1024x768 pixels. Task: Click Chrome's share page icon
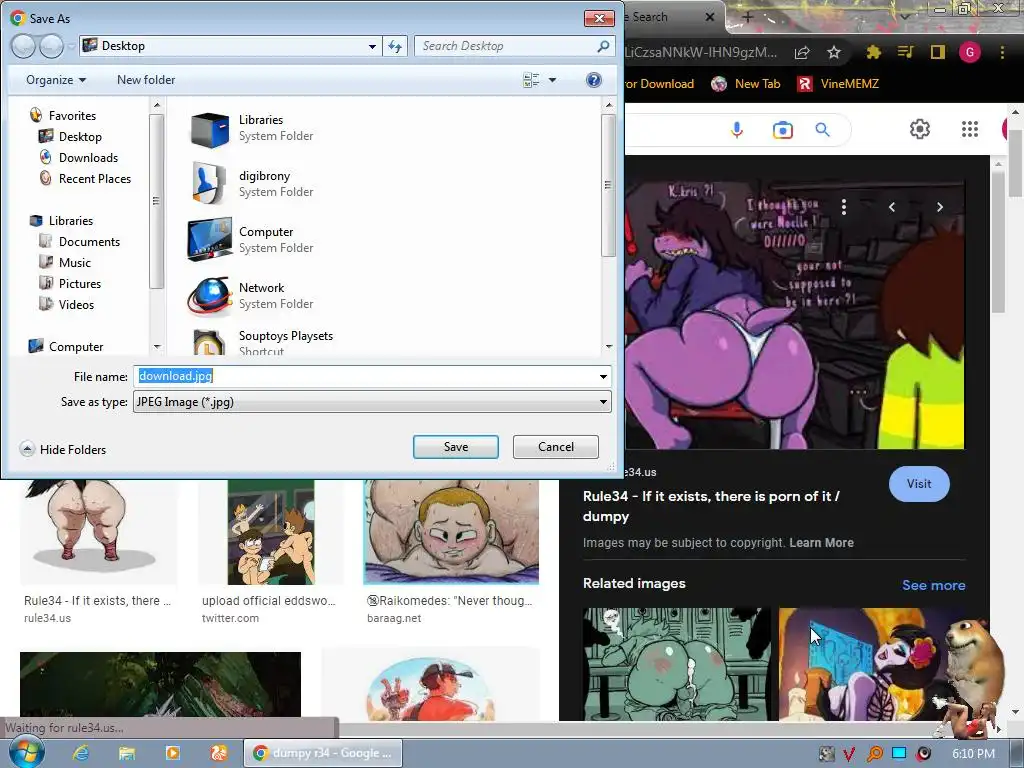point(802,53)
